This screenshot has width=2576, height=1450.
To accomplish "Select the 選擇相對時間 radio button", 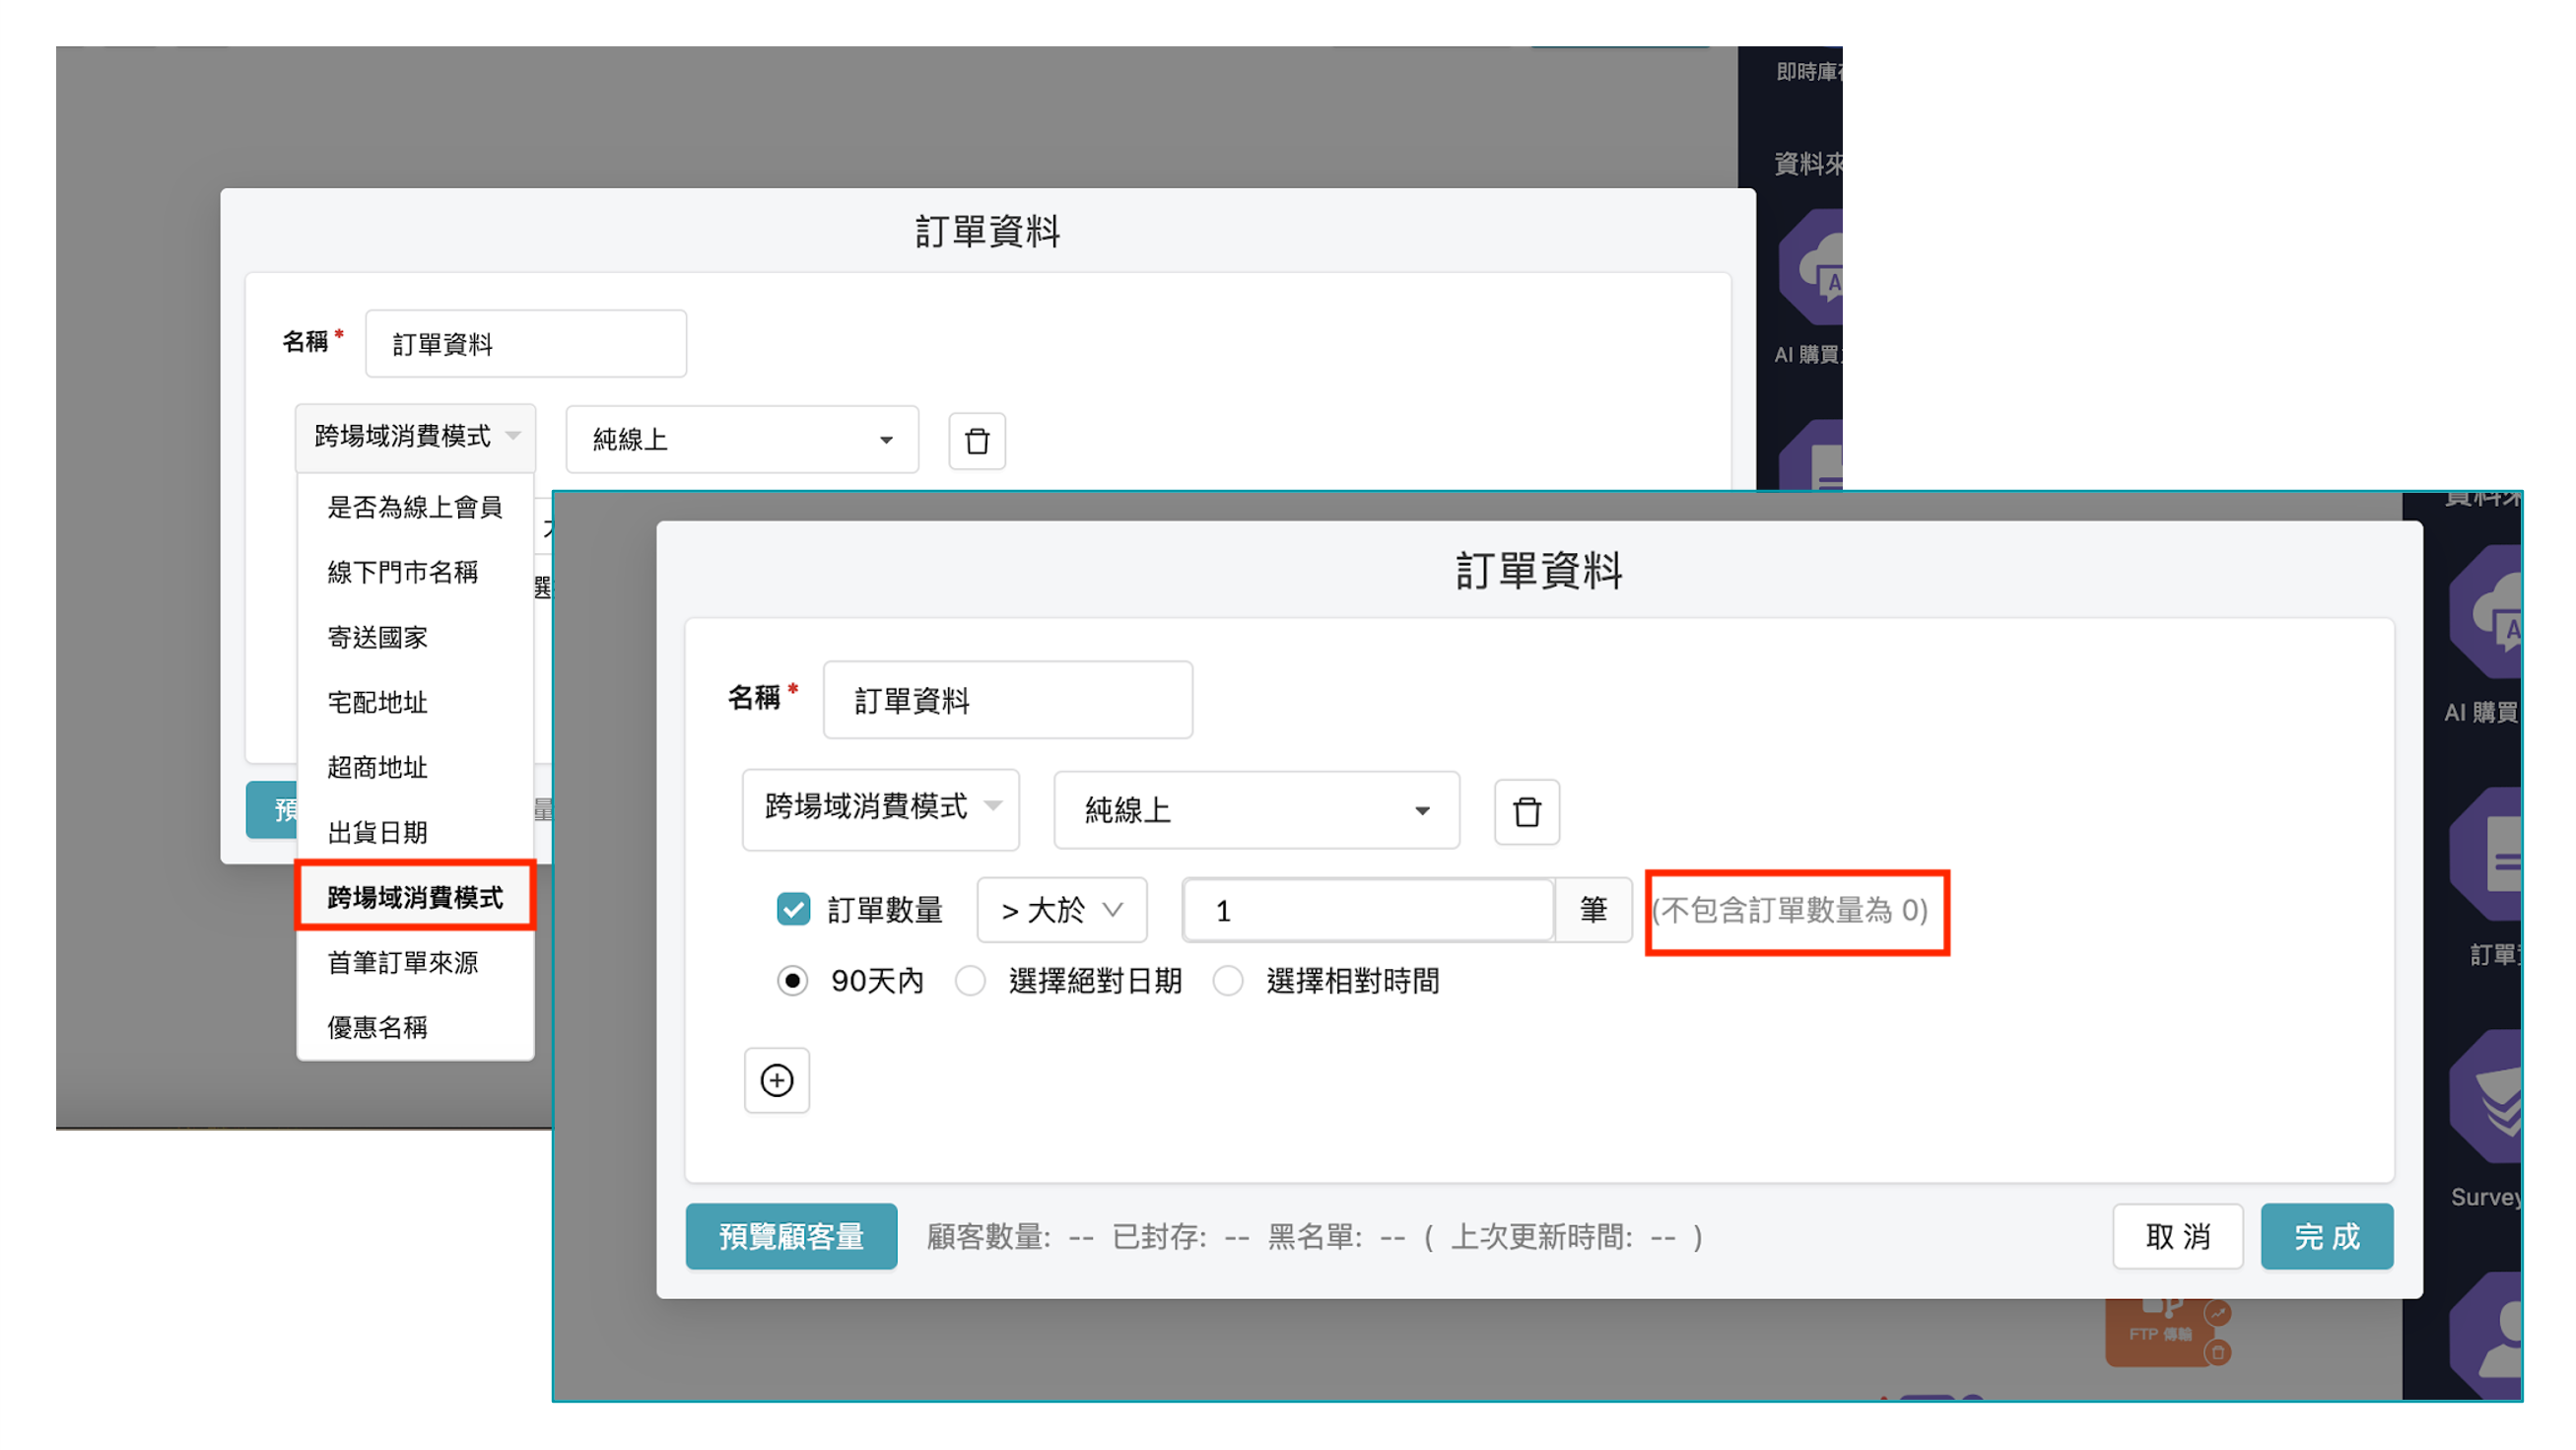I will point(1228,981).
